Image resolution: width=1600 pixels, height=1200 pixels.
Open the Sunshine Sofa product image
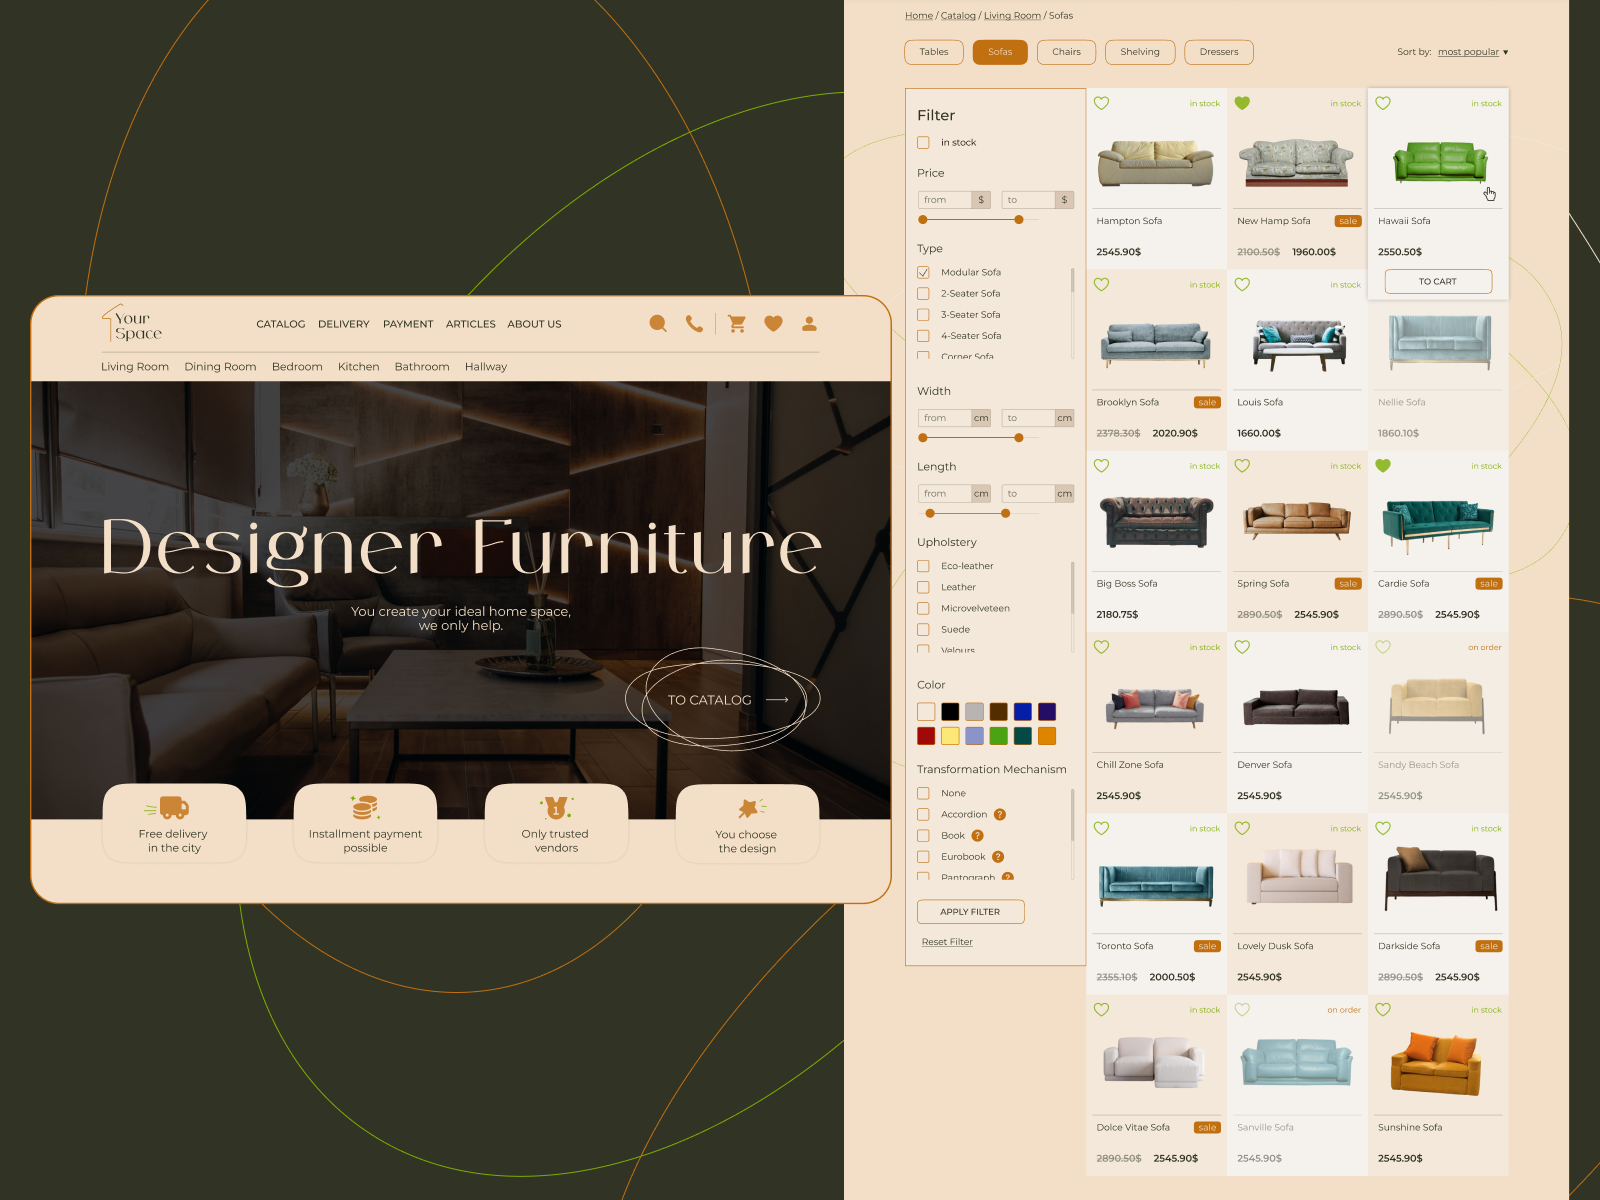(x=1437, y=1064)
